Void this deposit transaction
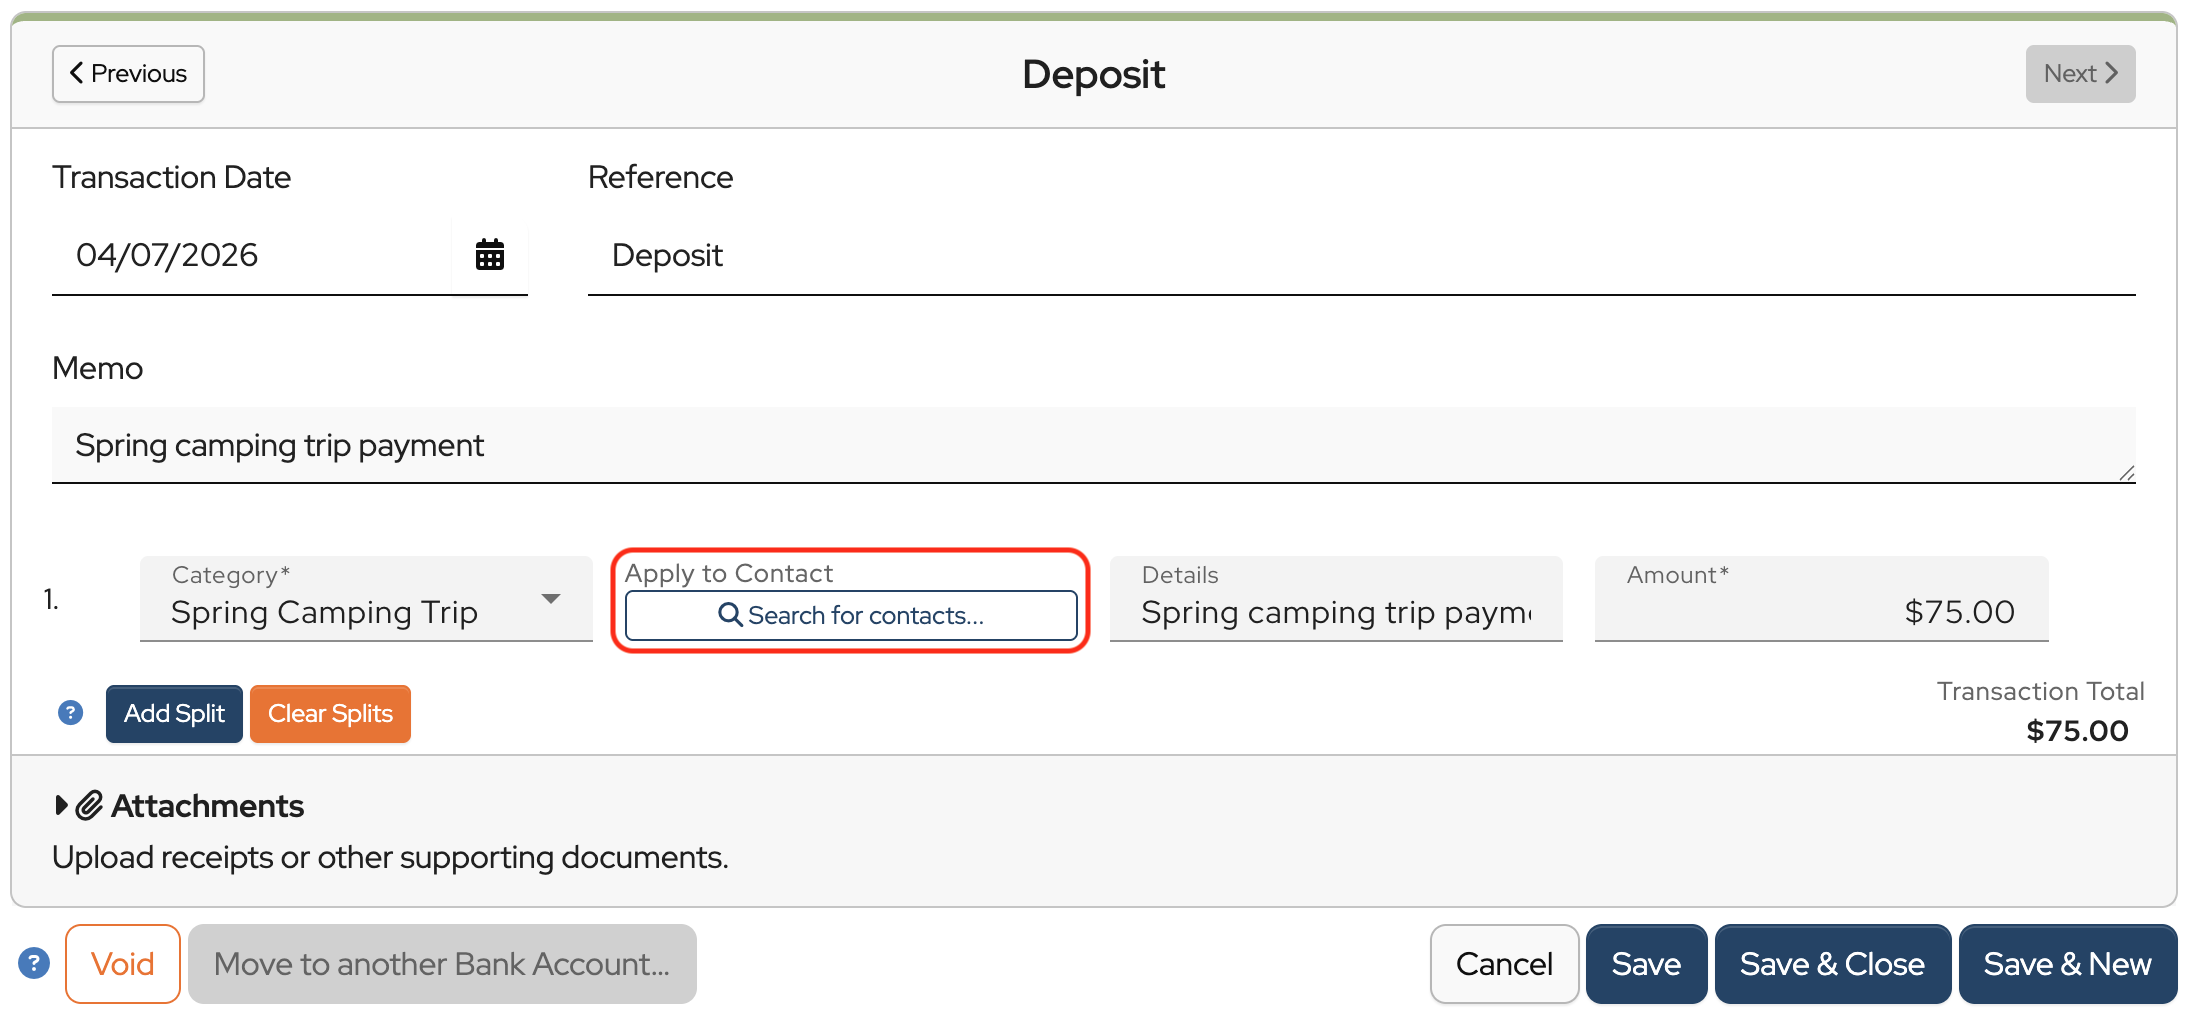The image size is (2190, 1030). [x=123, y=964]
